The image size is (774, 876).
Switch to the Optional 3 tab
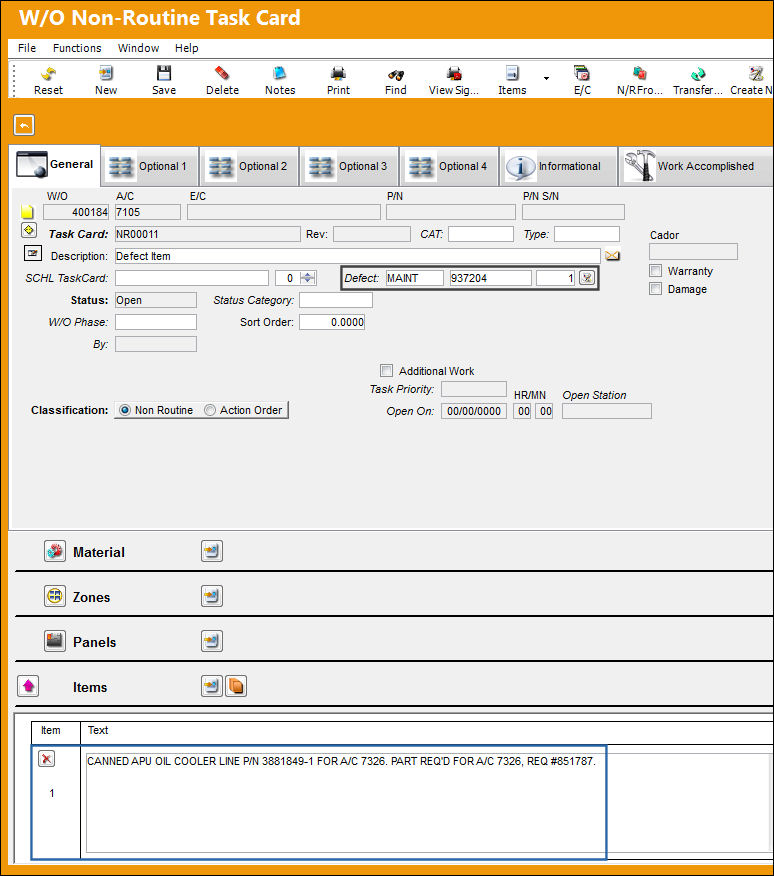[350, 166]
